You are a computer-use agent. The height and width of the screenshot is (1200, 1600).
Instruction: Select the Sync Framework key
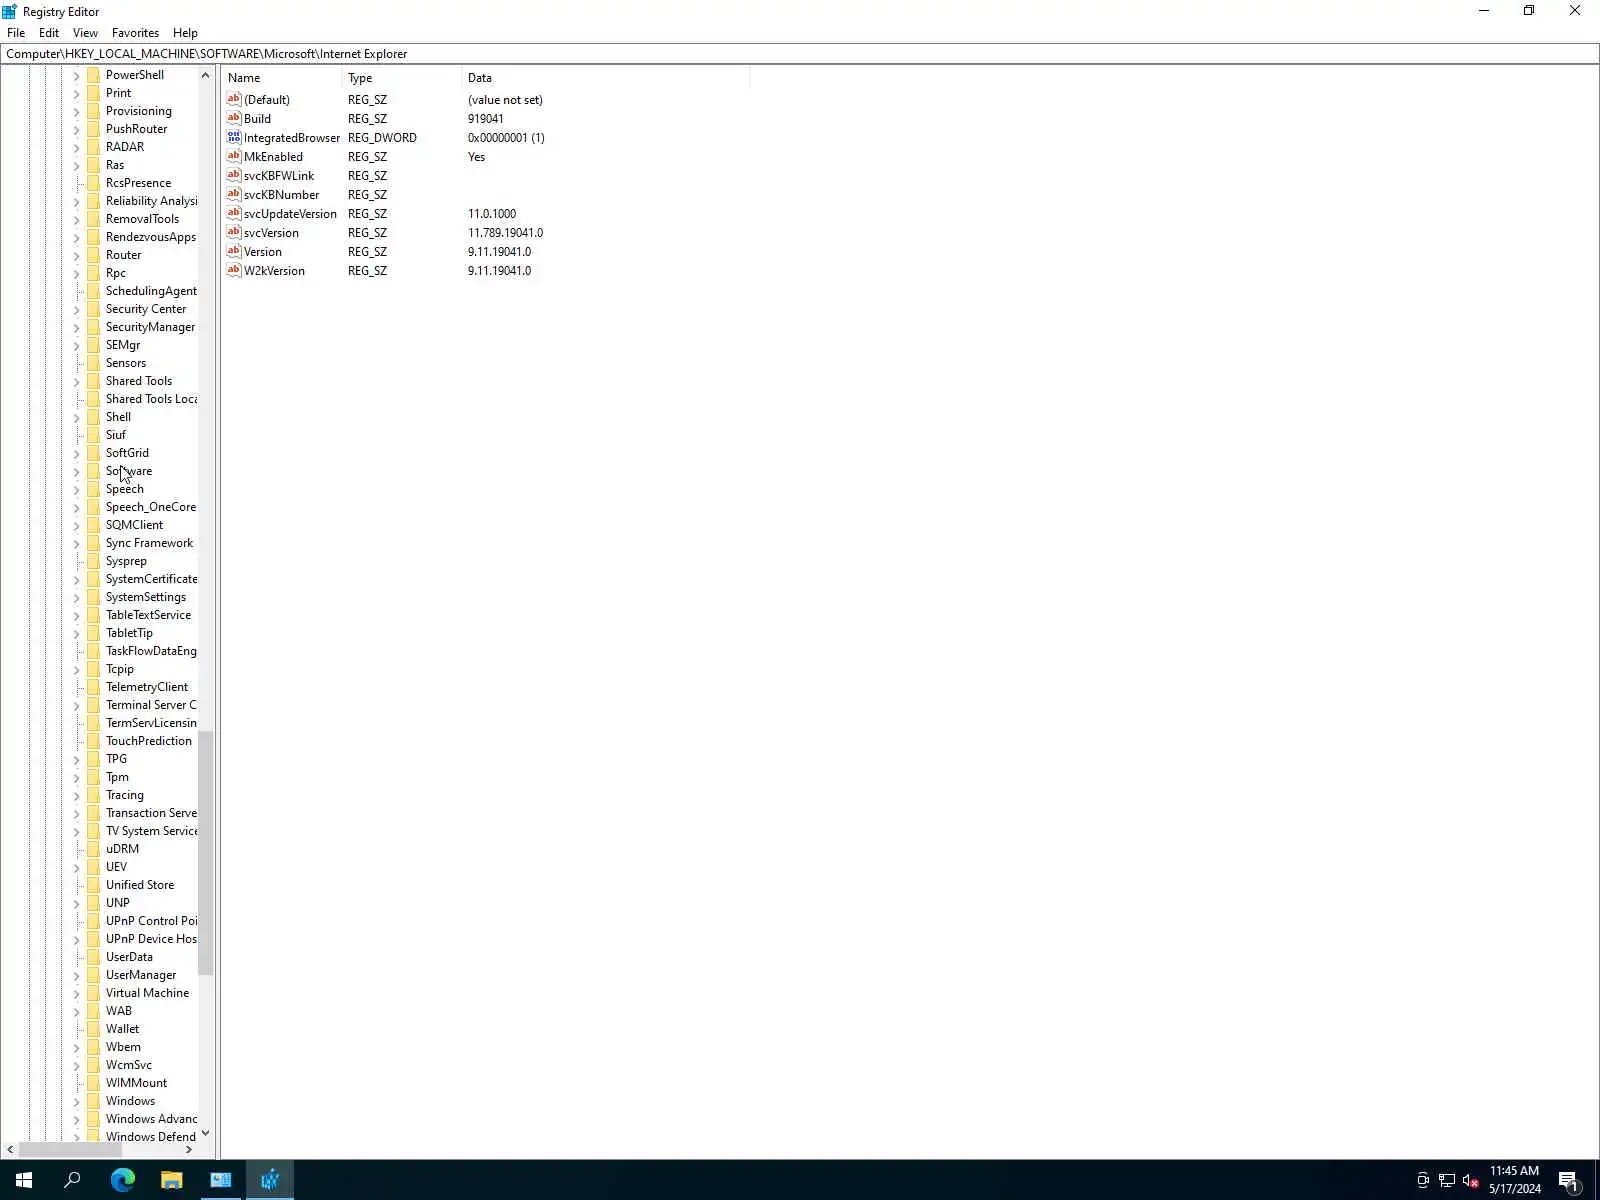(x=149, y=543)
